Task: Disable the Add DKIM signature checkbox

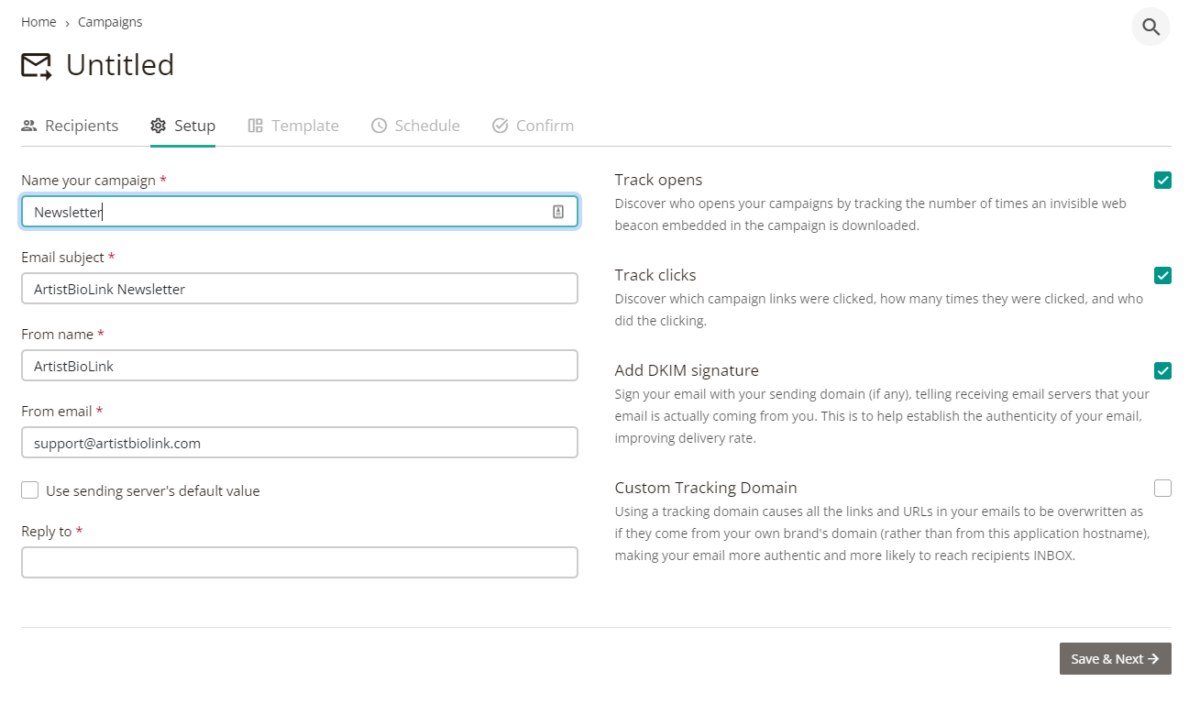Action: [1162, 370]
